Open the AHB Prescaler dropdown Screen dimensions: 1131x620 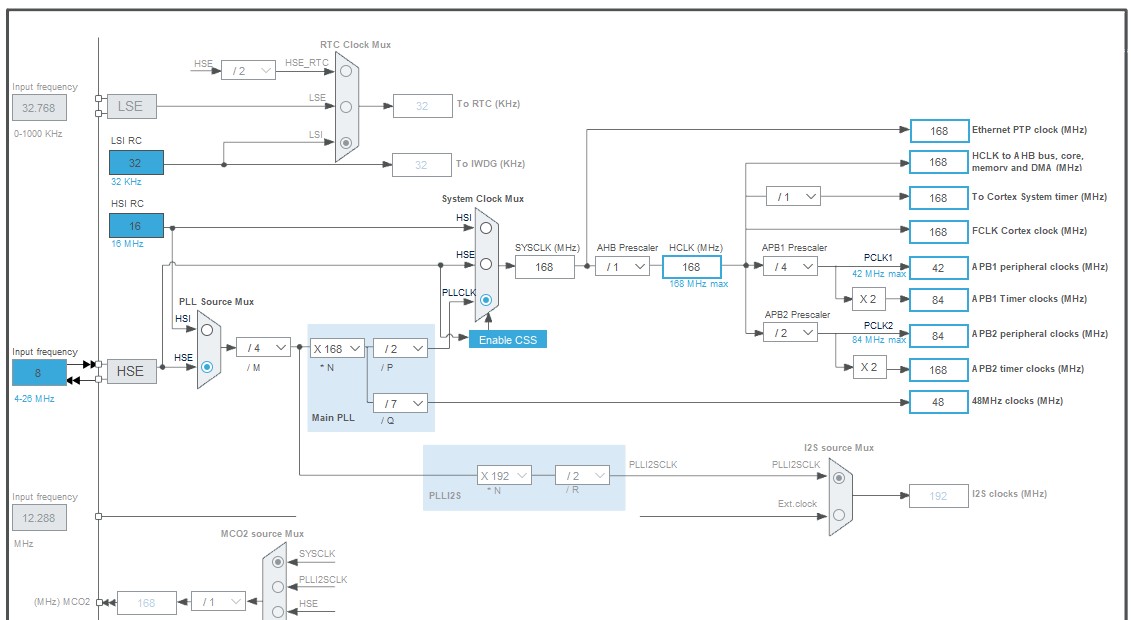tap(622, 266)
